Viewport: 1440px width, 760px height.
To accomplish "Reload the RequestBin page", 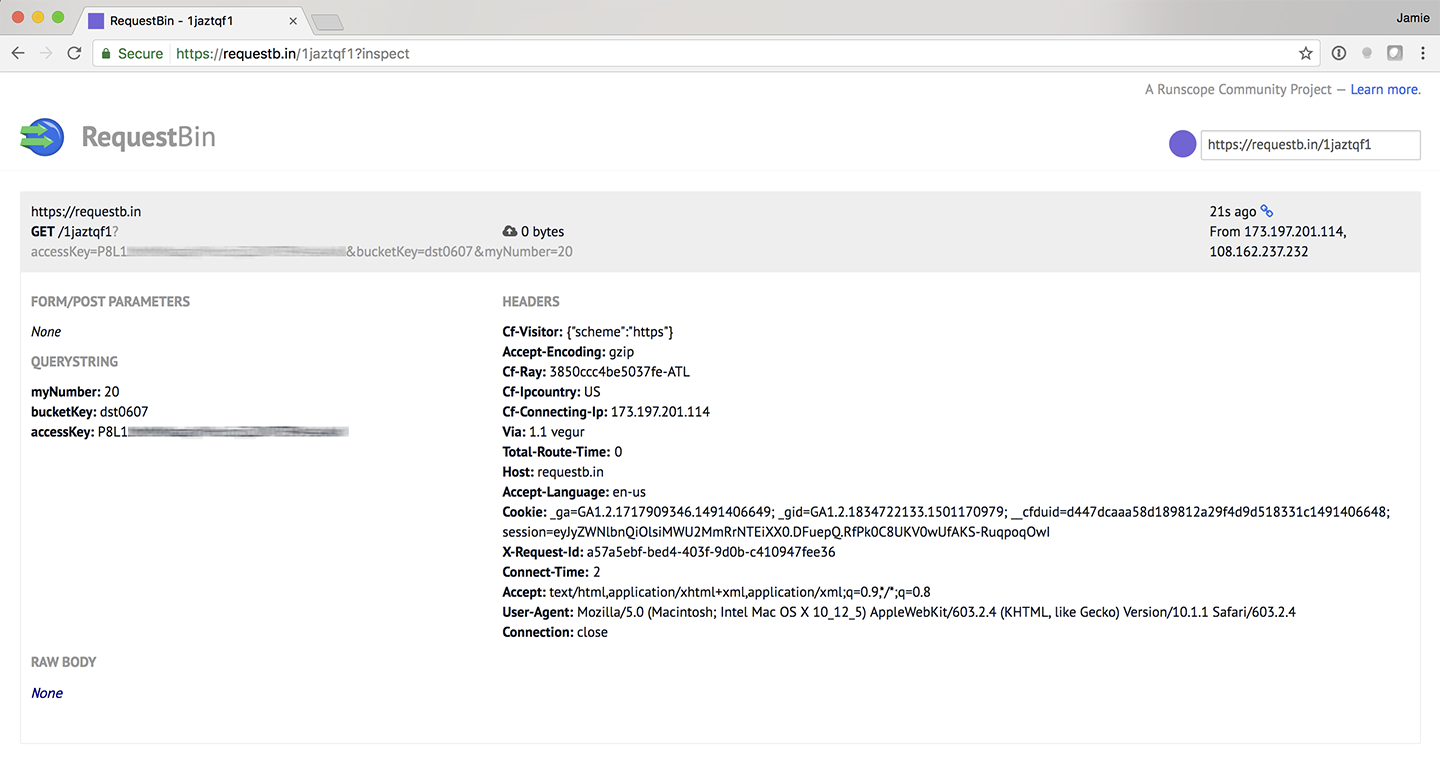I will tap(74, 54).
